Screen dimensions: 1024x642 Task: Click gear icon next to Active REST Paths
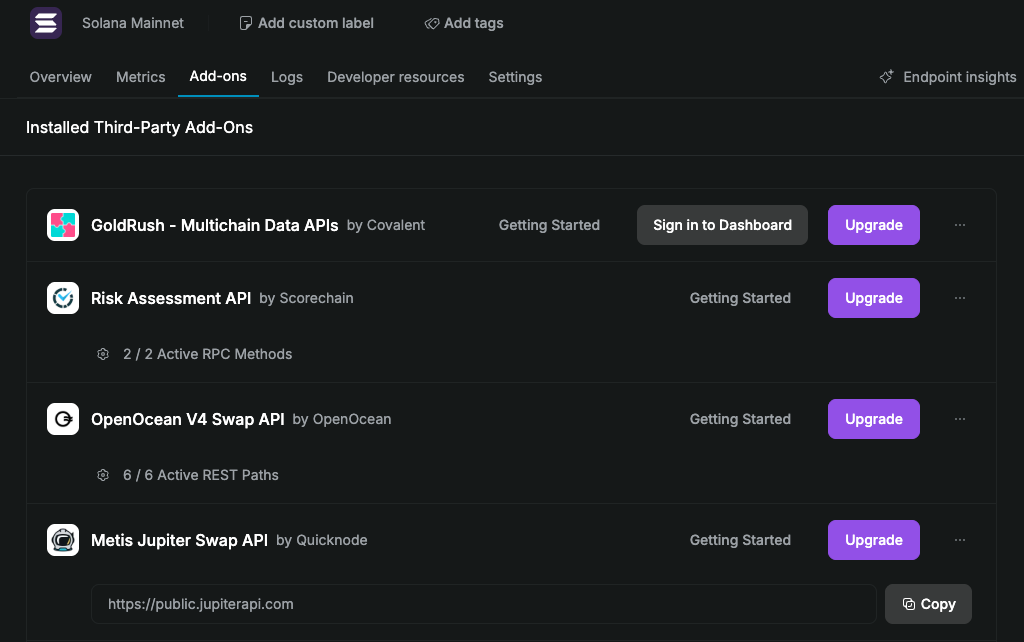(103, 475)
